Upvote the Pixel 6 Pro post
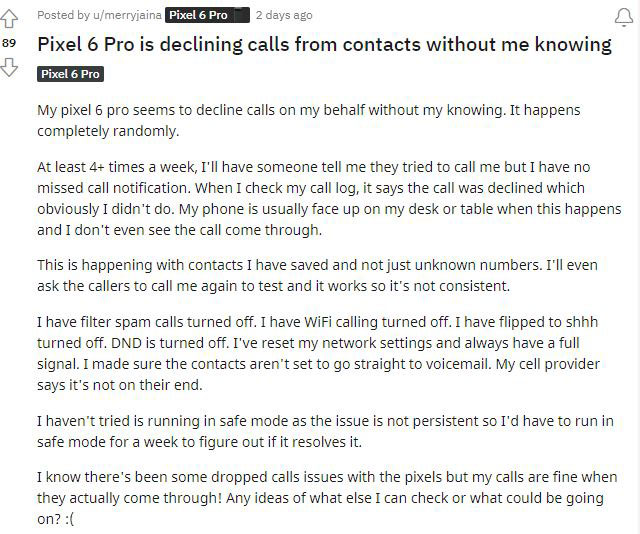Screen dimensions: 640x534 [x=9, y=19]
